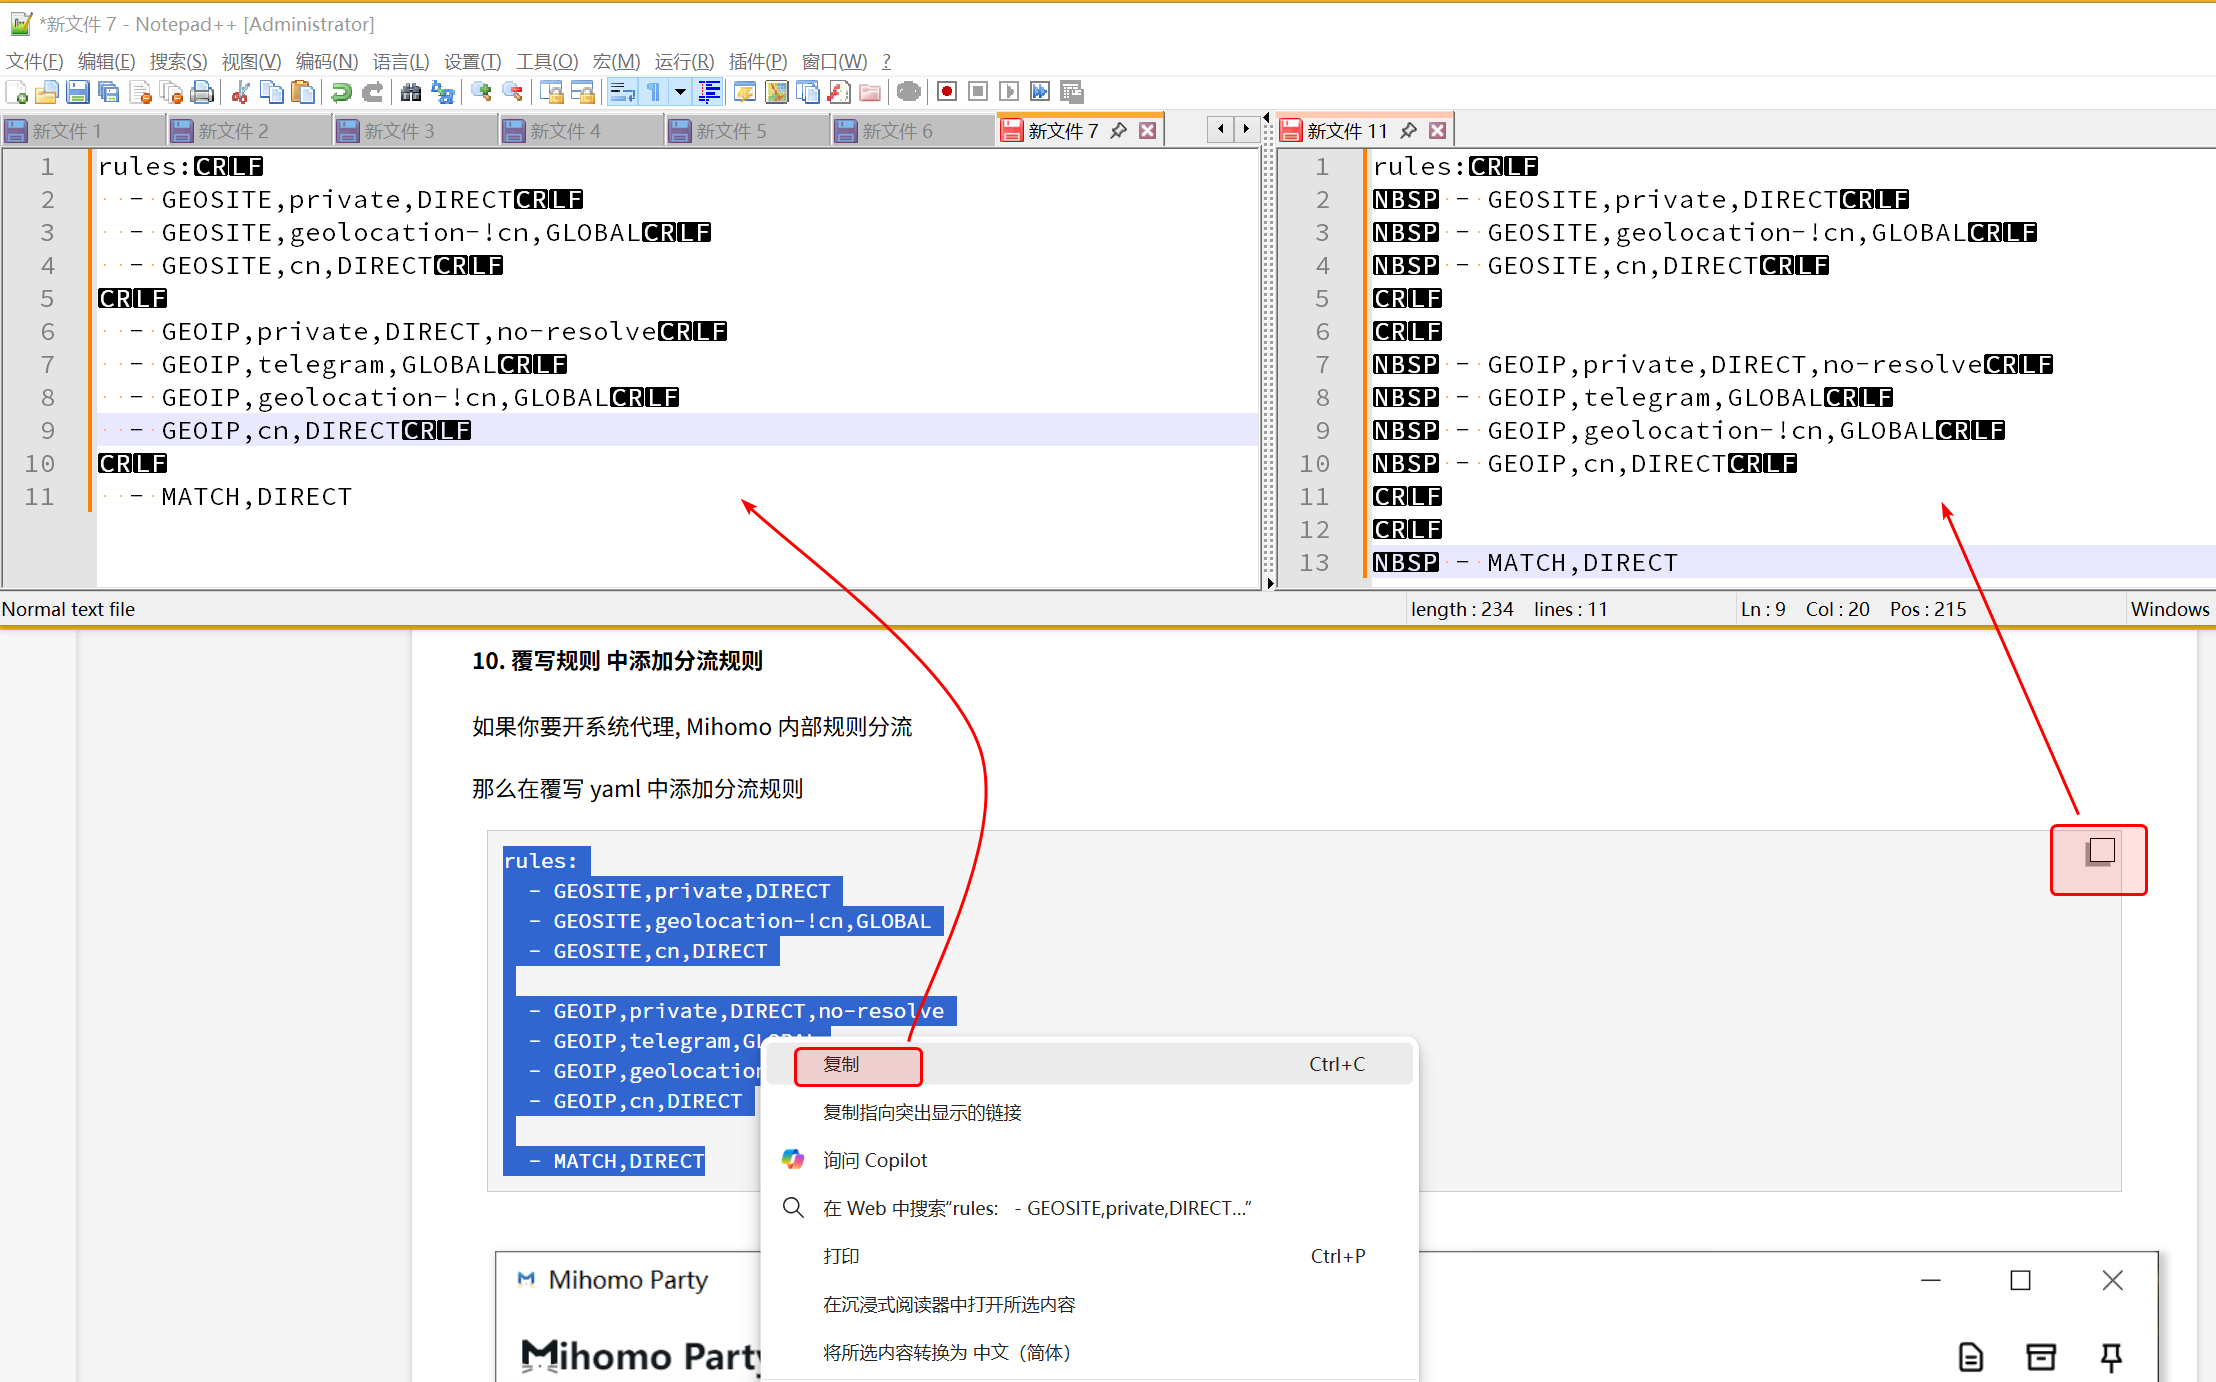Click the code block copy icon
The height and width of the screenshot is (1382, 2216).
[x=2100, y=853]
